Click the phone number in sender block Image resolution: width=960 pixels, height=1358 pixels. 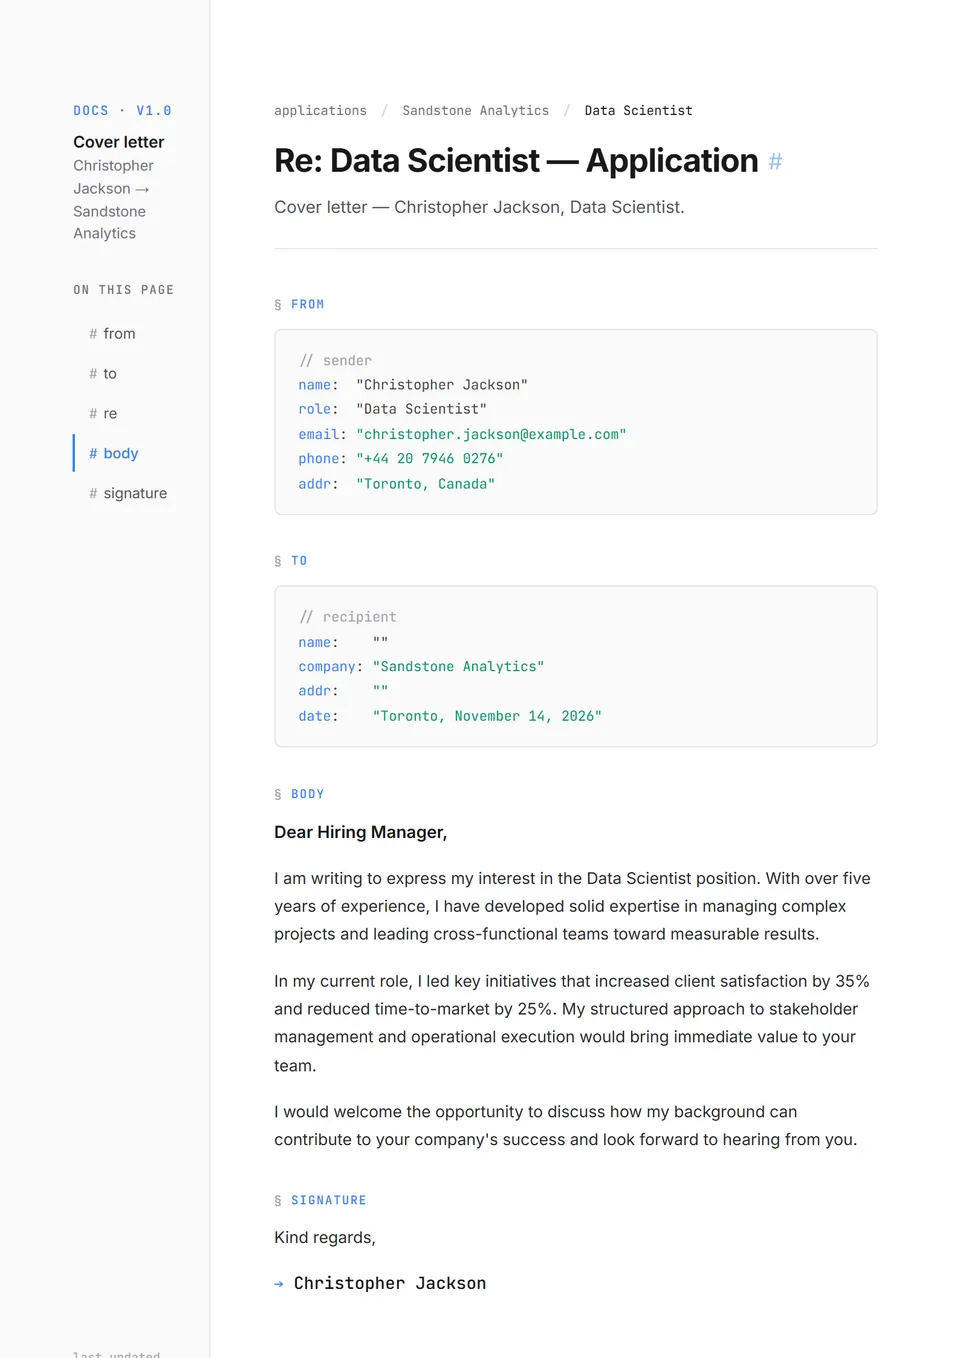tap(429, 459)
